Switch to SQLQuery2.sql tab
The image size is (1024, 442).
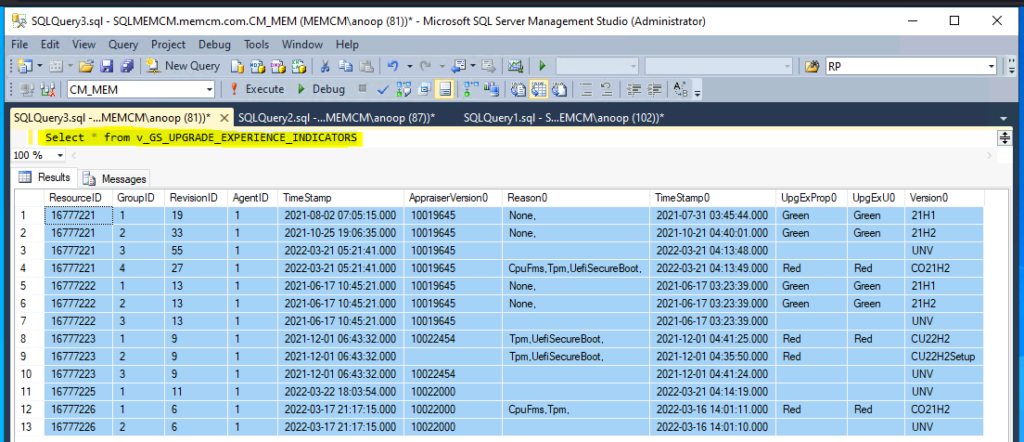point(336,118)
